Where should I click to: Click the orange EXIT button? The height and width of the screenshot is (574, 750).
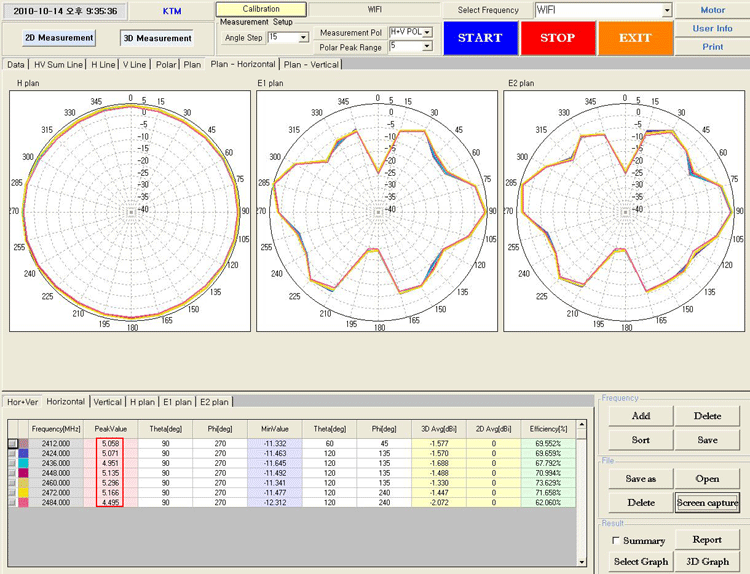635,38
